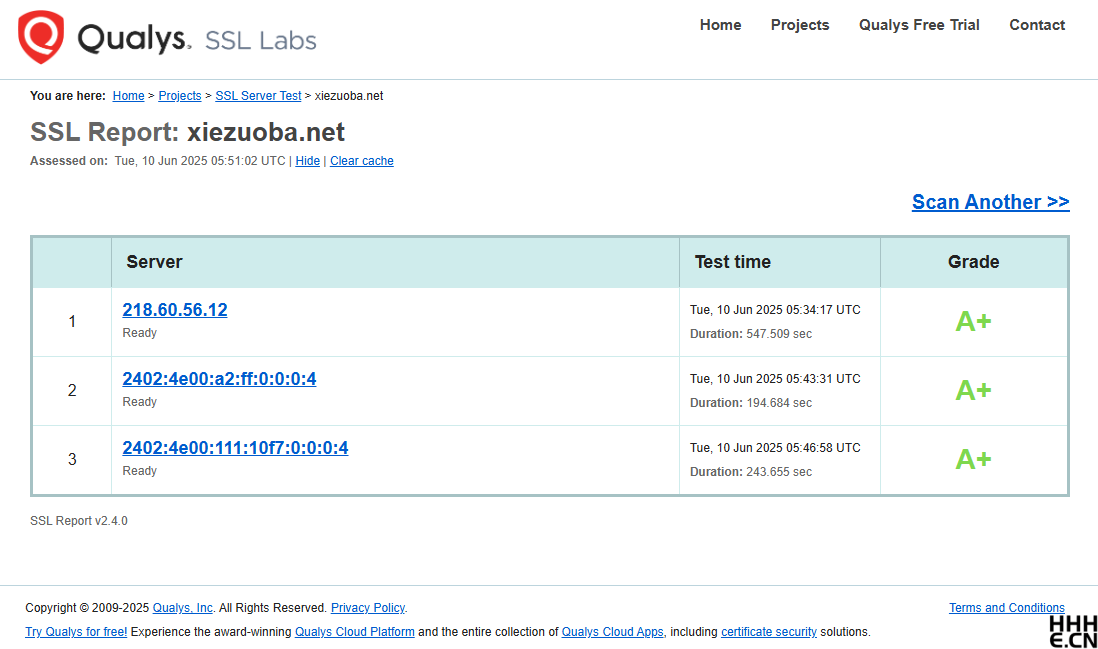Open report for 2402:4e00:111:10f7:0:0:0:4
Viewport: 1098px width, 649px height.
coord(235,447)
